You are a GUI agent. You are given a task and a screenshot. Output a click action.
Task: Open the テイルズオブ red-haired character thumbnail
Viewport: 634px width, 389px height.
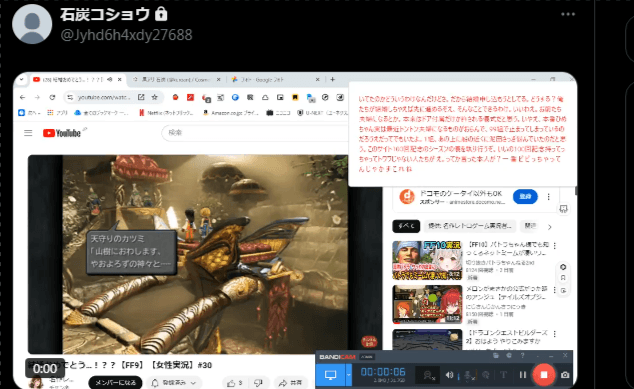(x=427, y=304)
